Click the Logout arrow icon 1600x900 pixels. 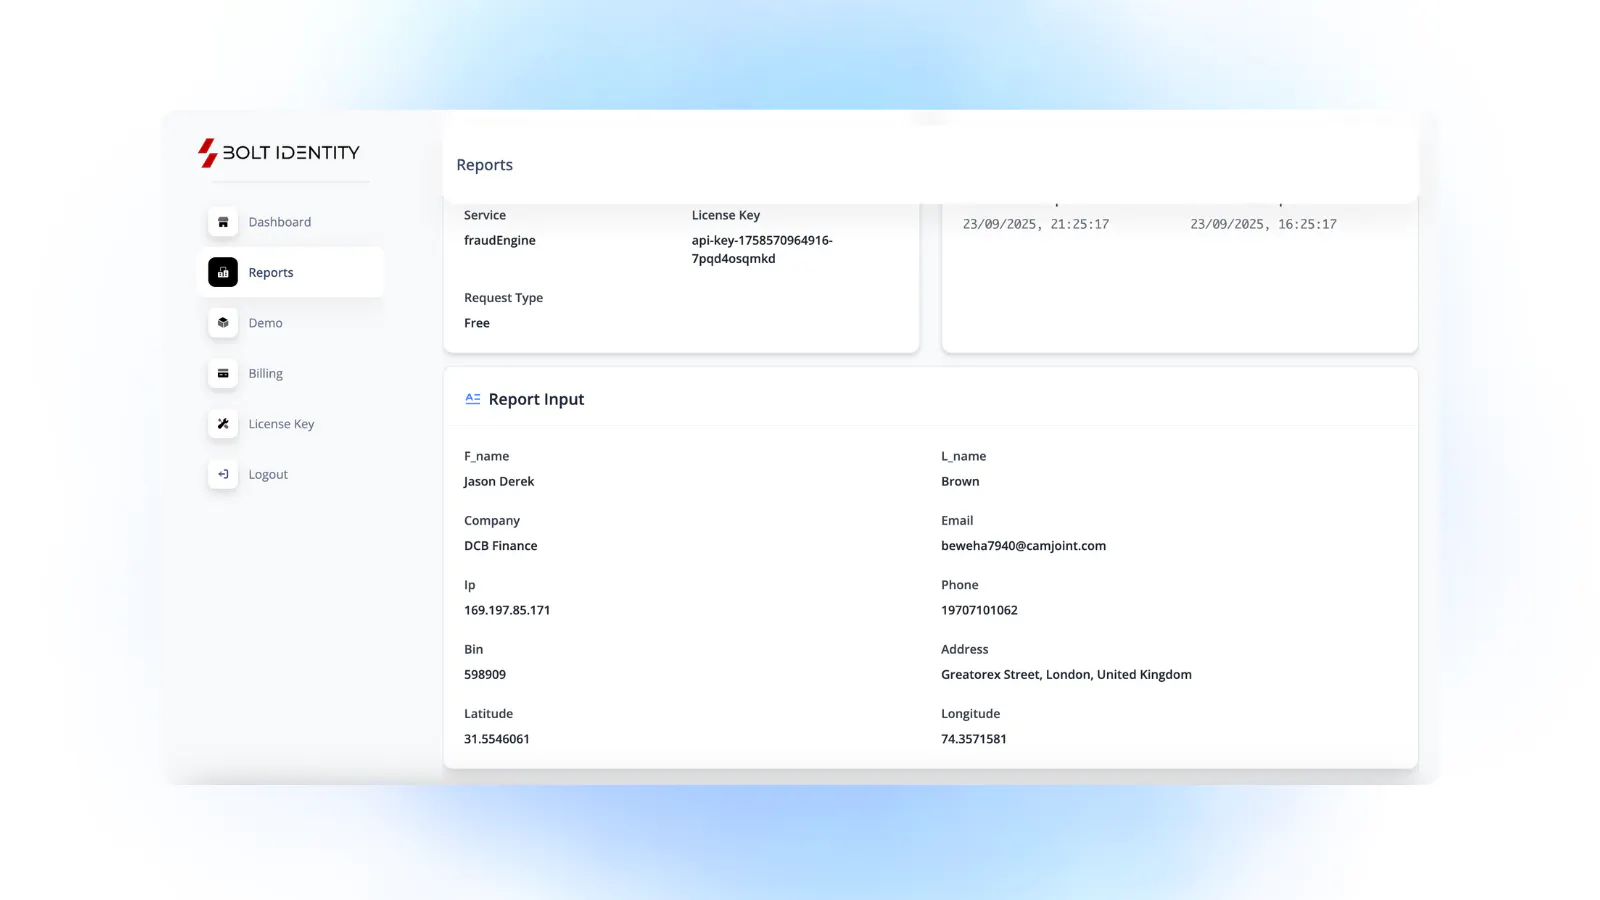[x=223, y=474]
